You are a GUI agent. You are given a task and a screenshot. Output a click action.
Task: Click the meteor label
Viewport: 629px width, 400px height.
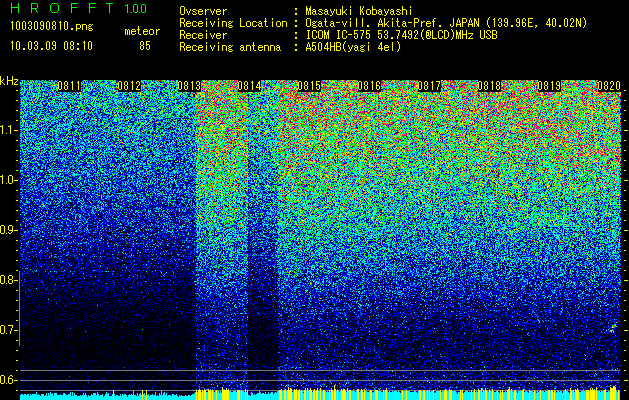[142, 31]
